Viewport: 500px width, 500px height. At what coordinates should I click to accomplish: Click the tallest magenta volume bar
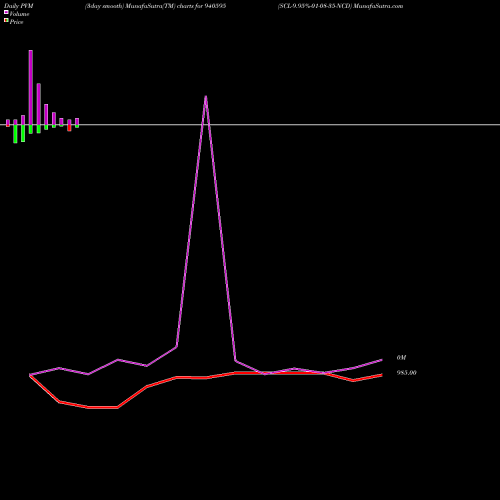[31, 87]
